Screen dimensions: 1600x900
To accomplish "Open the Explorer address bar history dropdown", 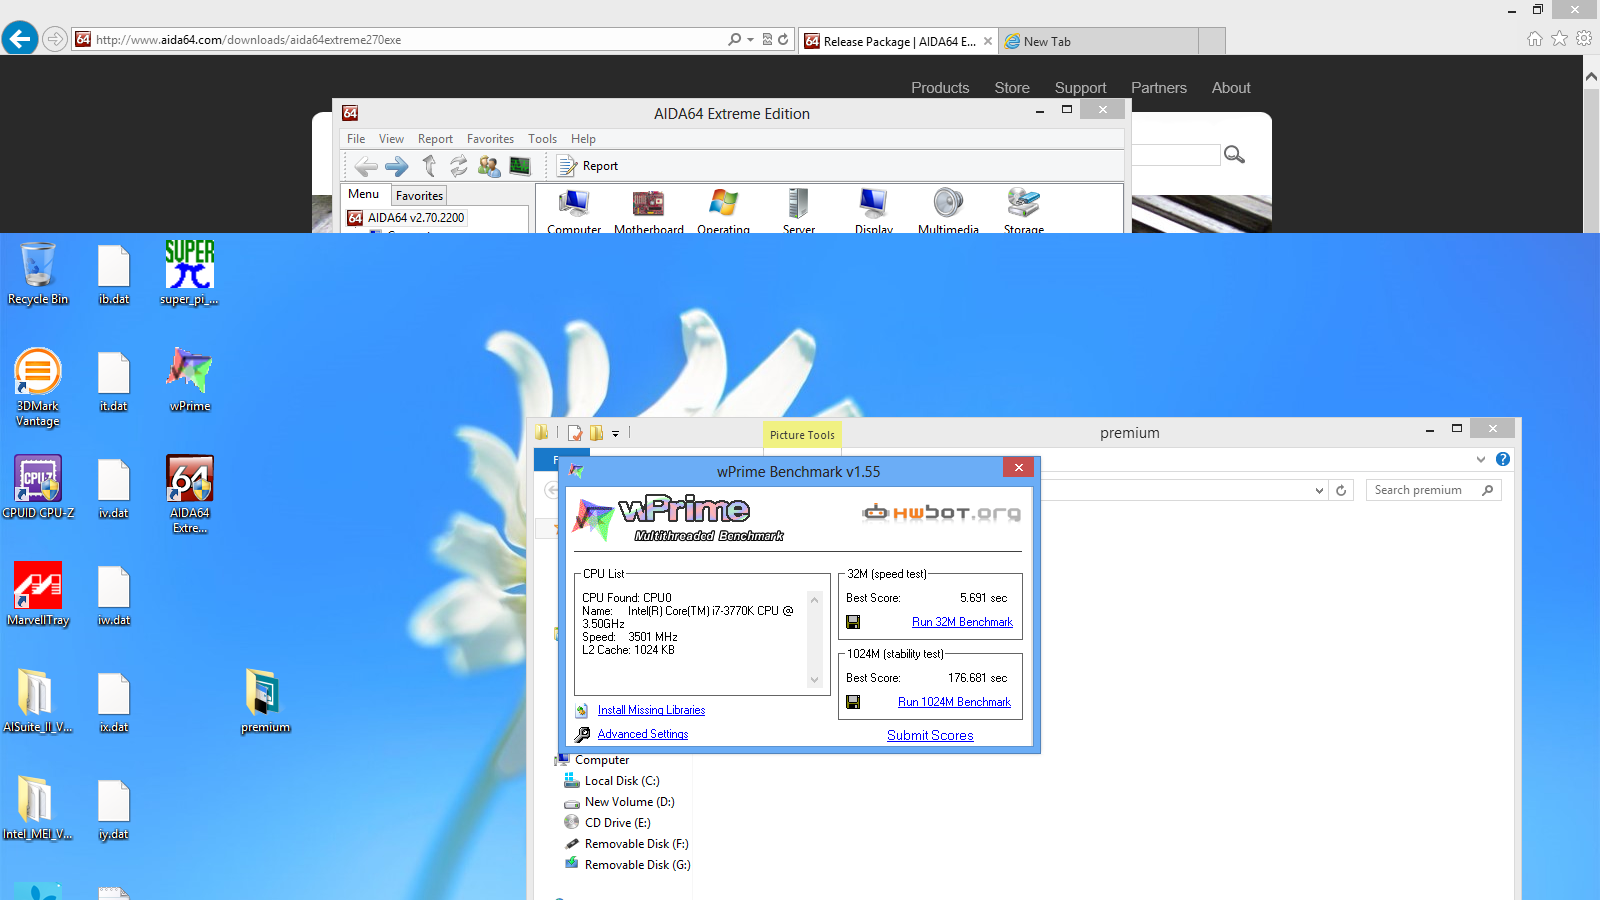I will pyautogui.click(x=1319, y=490).
